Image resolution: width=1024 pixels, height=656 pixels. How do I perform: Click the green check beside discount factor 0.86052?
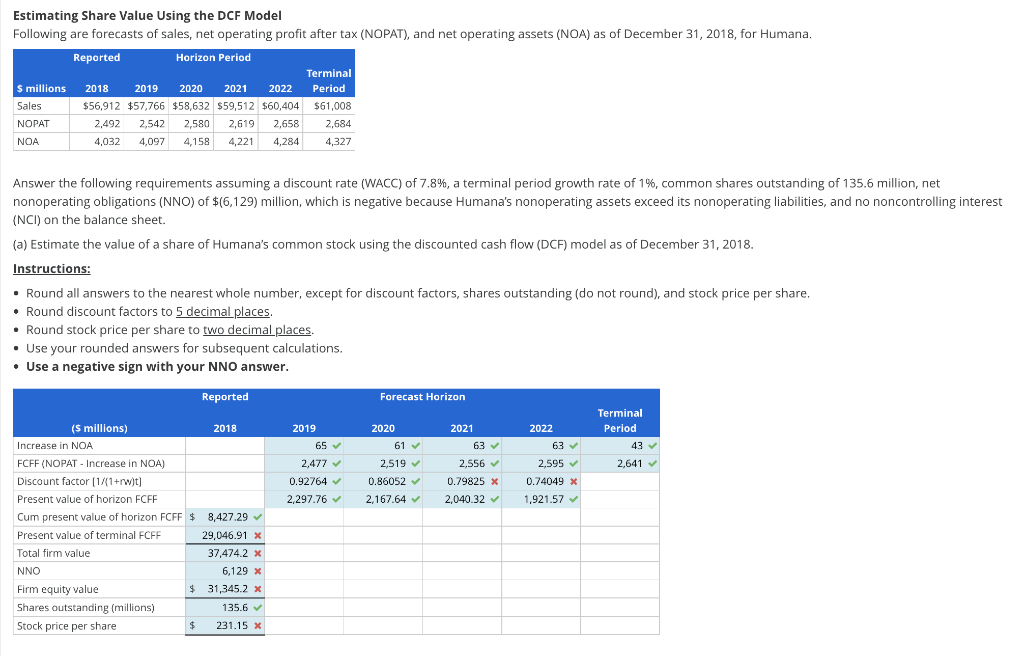click(415, 482)
